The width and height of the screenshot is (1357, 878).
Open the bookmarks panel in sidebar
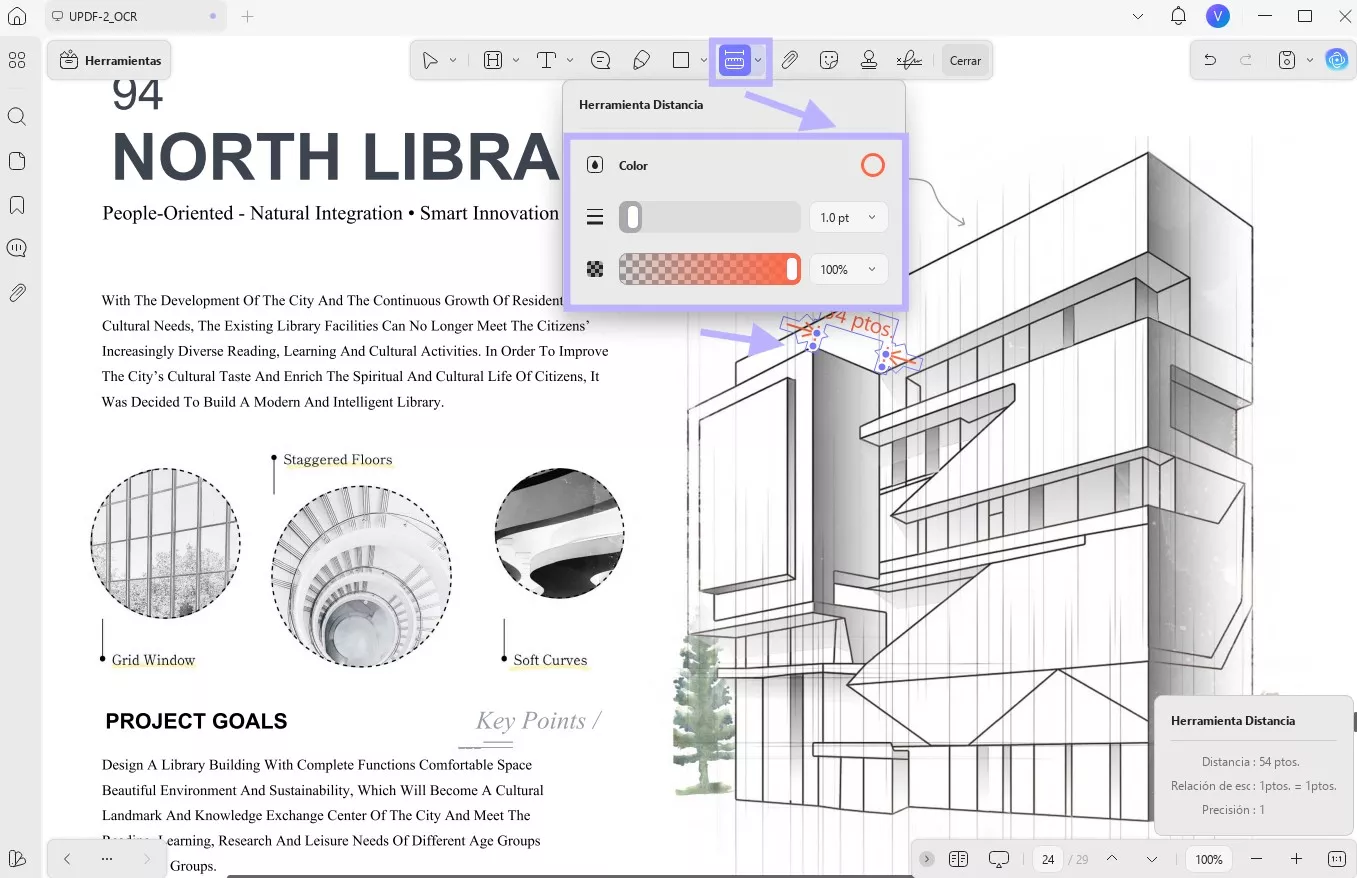point(17,205)
